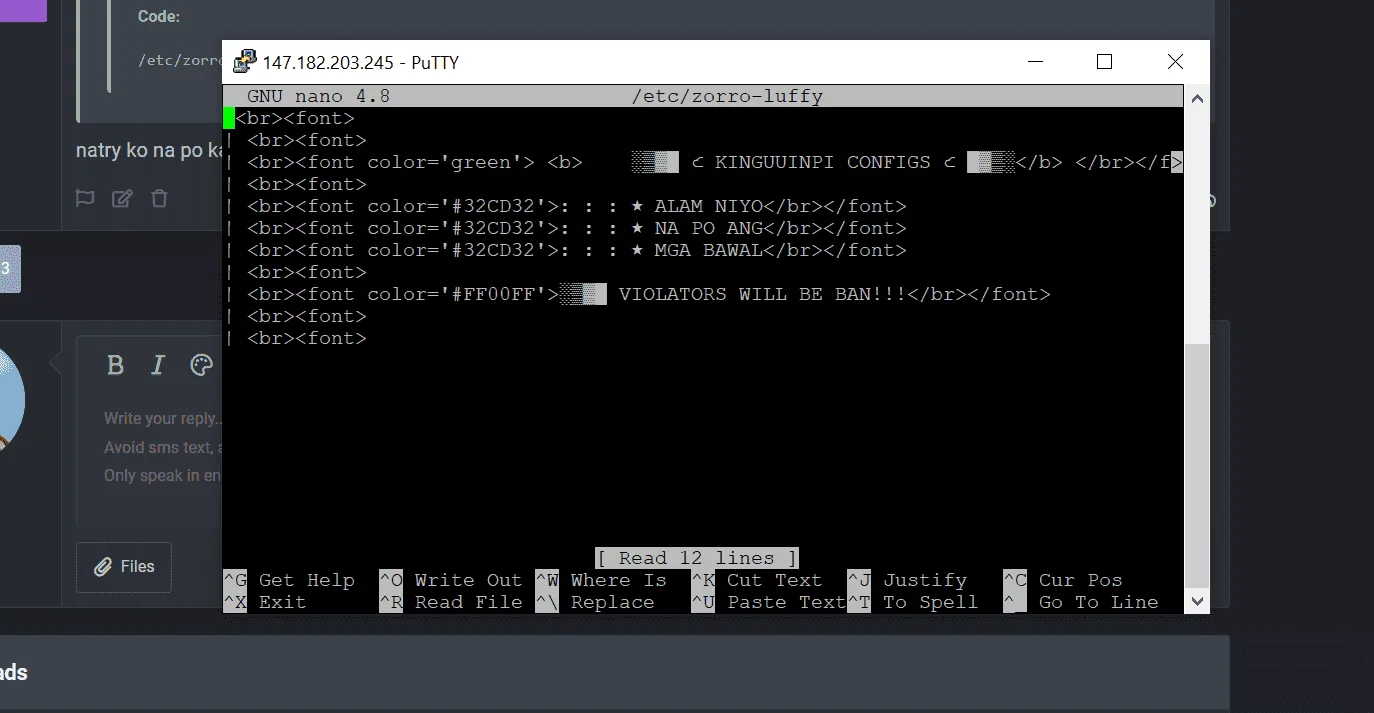This screenshot has width=1374, height=713.
Task: Click the 'GNU nano 4.8' header text
Action: coord(319,97)
